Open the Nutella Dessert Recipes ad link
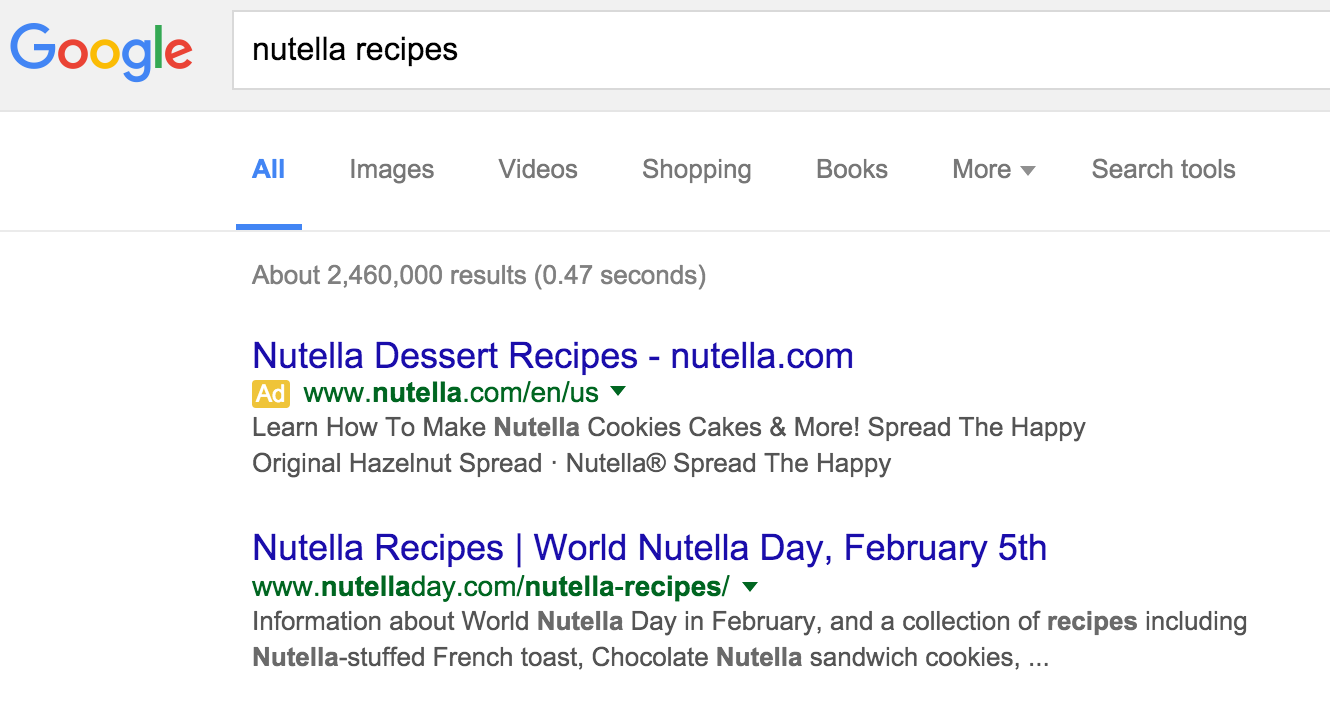The width and height of the screenshot is (1330, 710). coord(552,356)
